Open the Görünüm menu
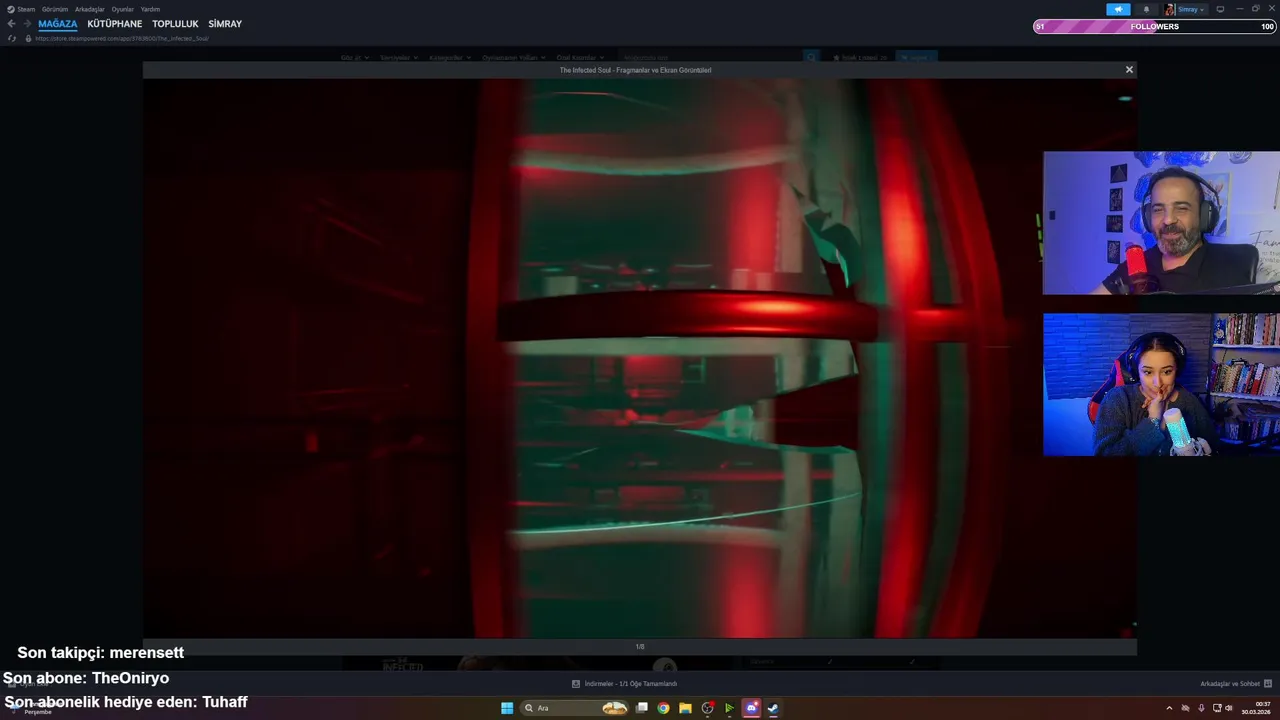Screen dimensions: 1280x720 (x=55, y=9)
